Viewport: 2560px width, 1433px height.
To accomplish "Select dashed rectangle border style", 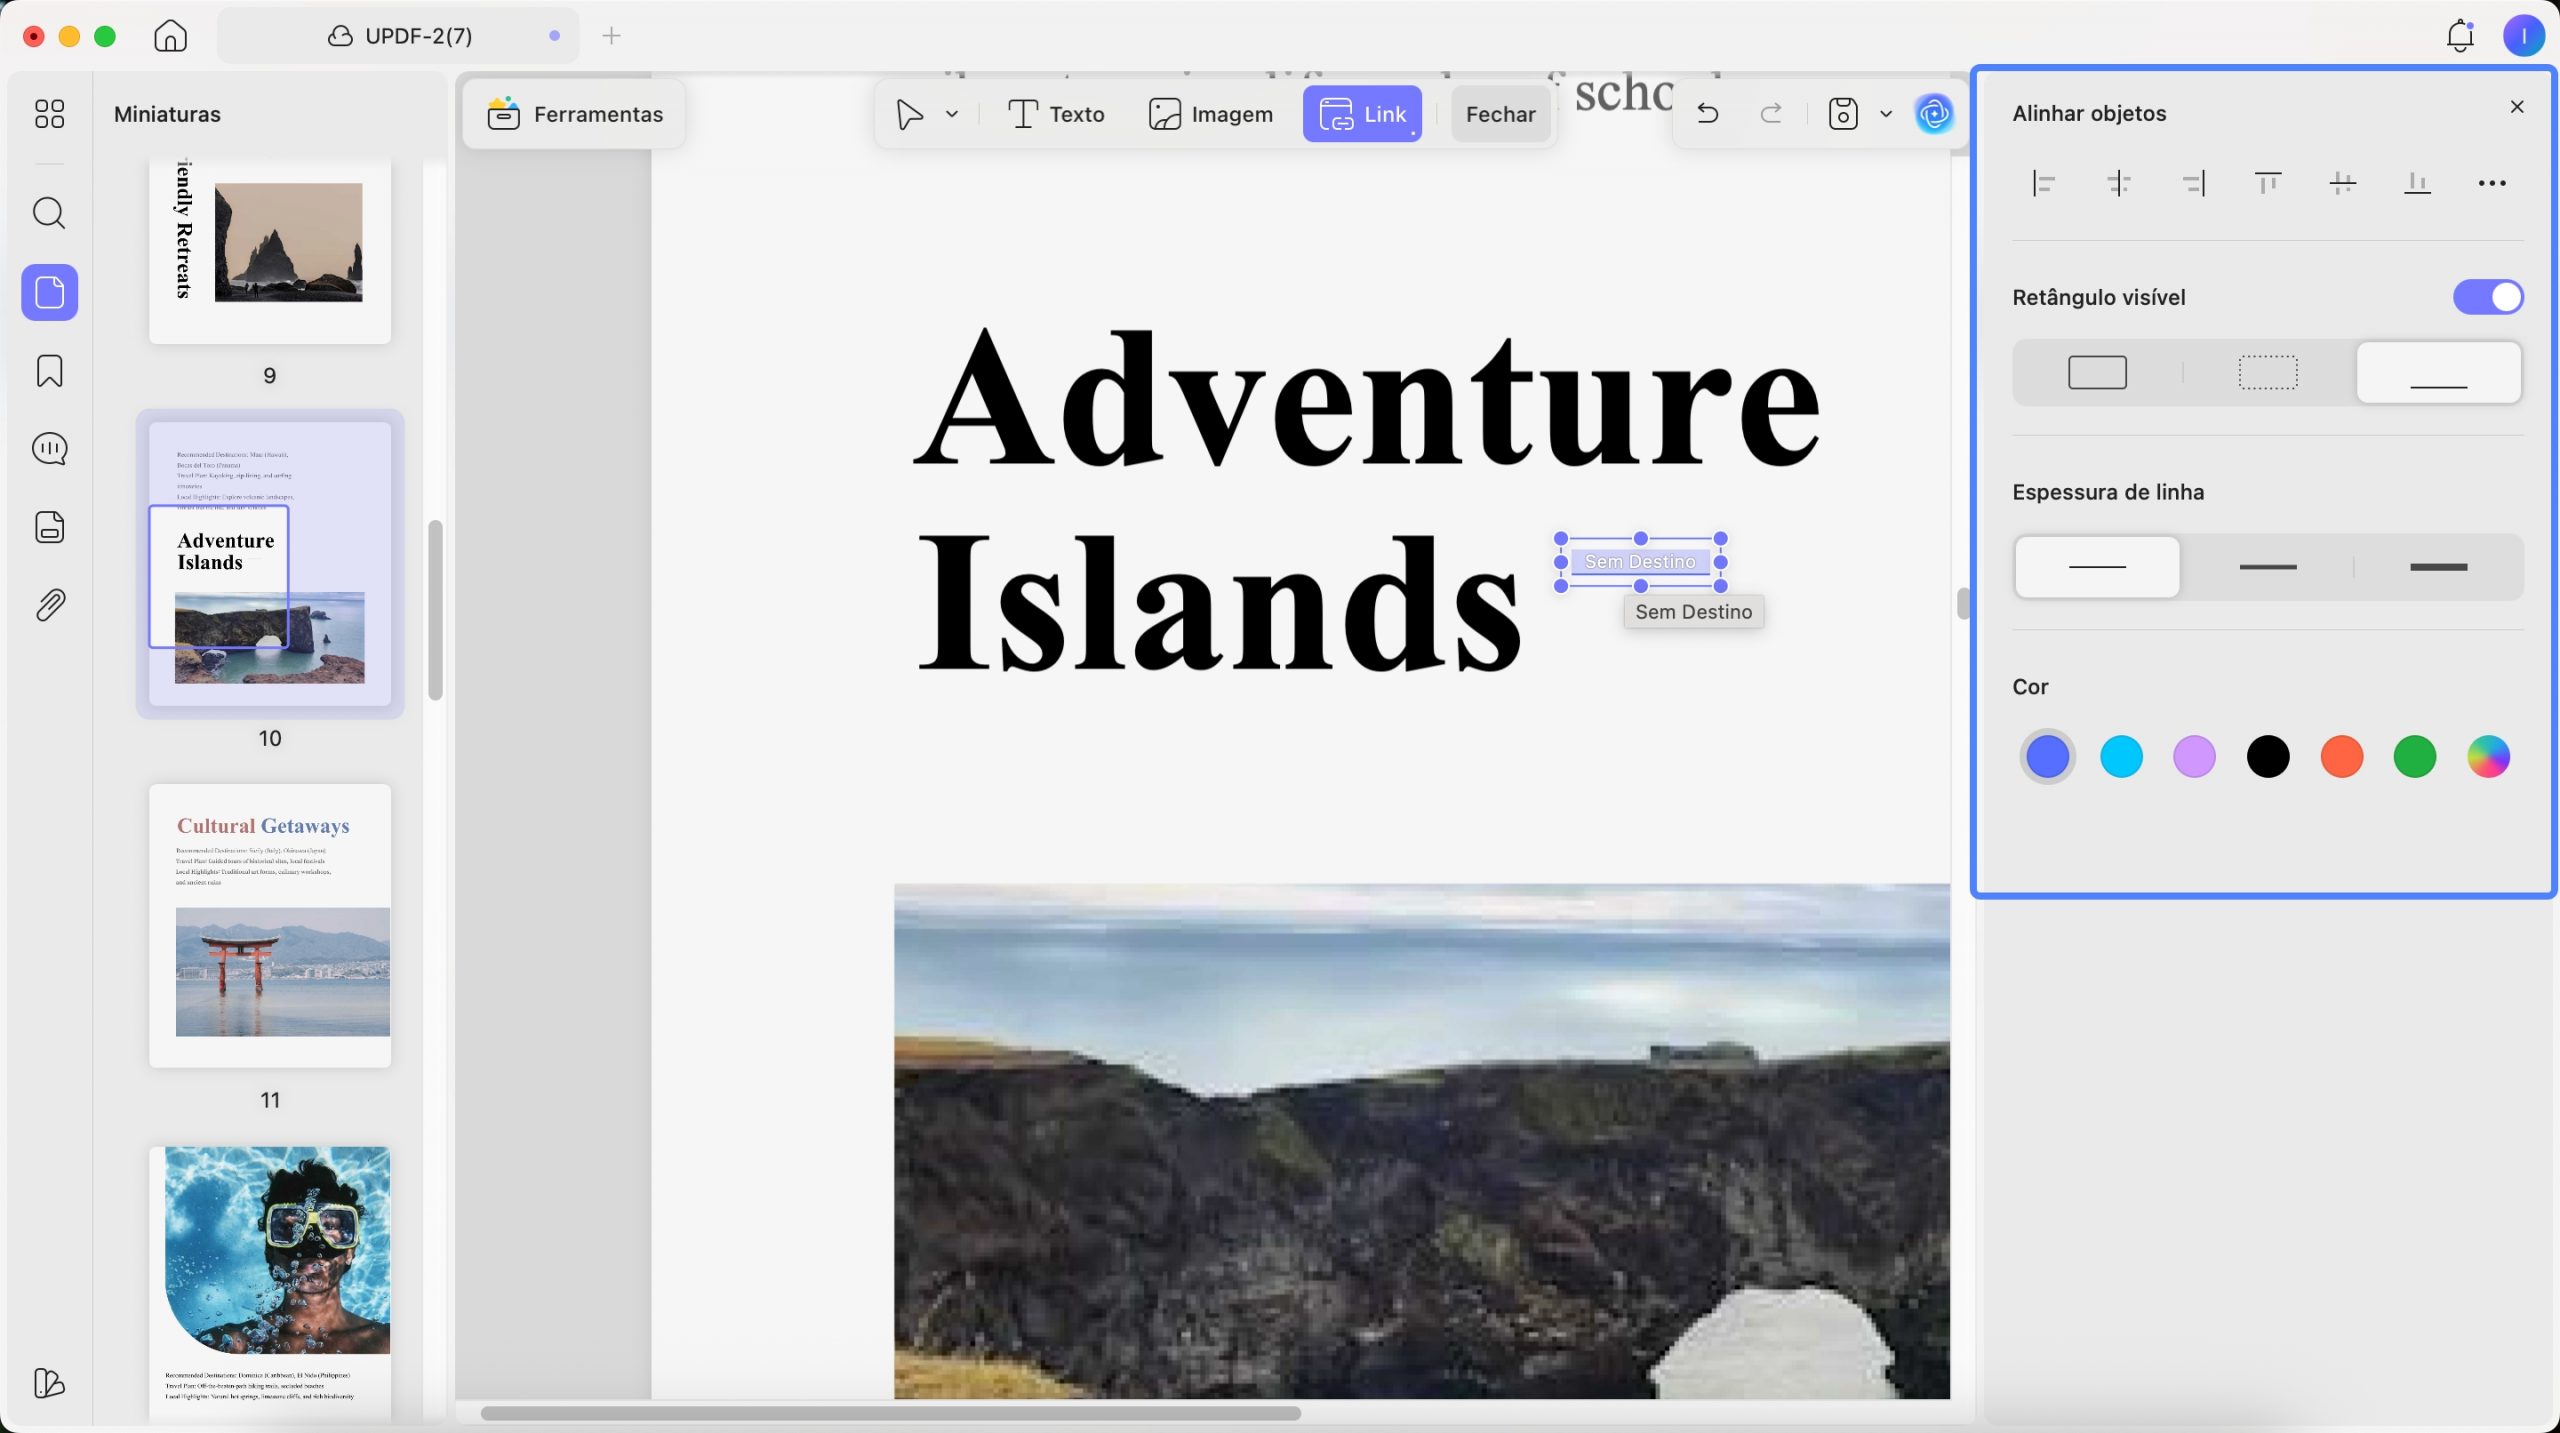I will 2268,373.
